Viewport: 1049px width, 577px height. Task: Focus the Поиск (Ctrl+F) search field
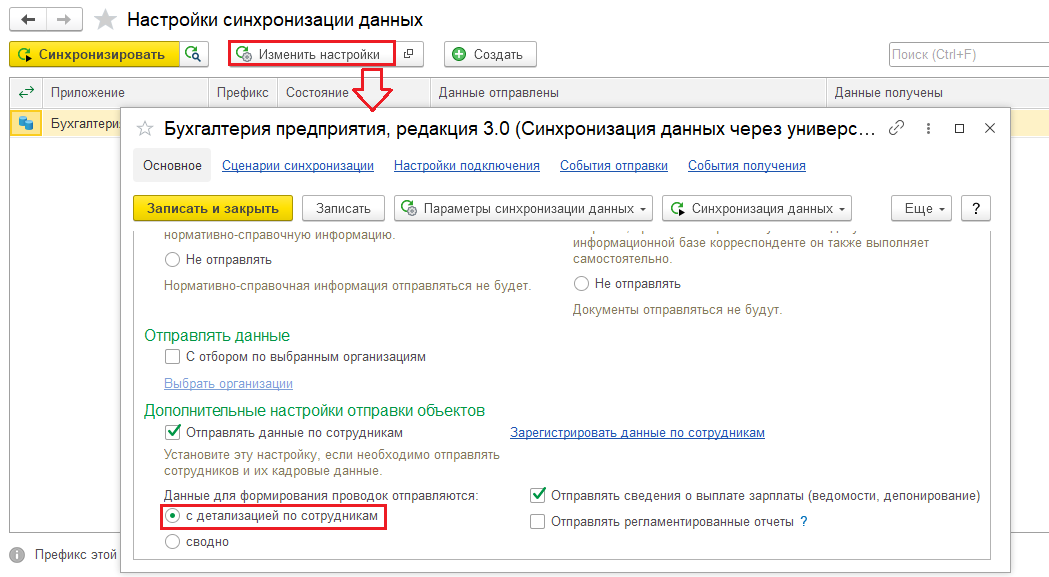click(969, 54)
